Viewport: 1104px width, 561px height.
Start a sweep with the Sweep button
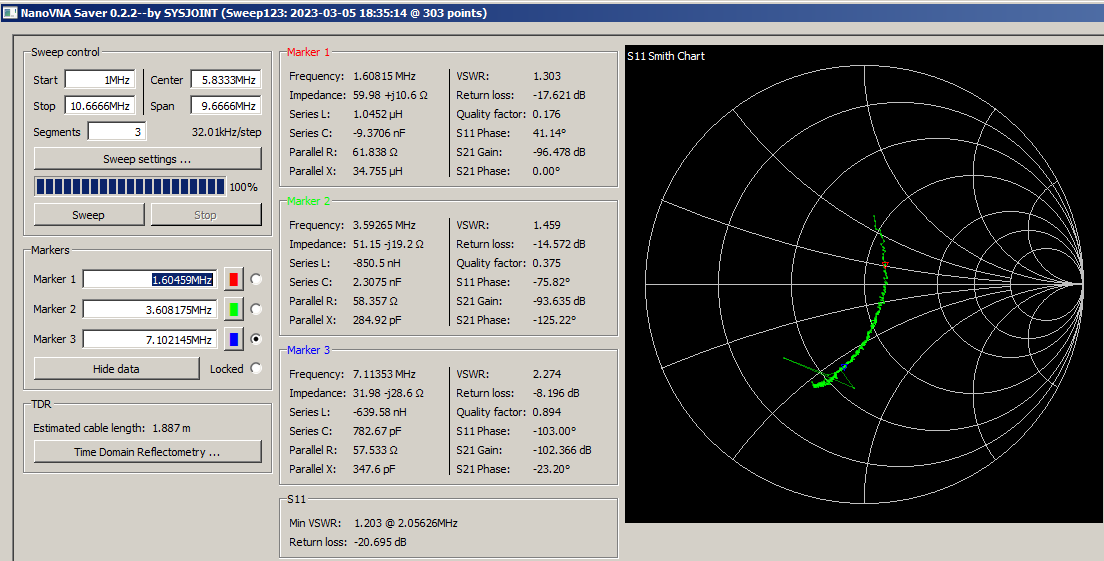point(89,215)
